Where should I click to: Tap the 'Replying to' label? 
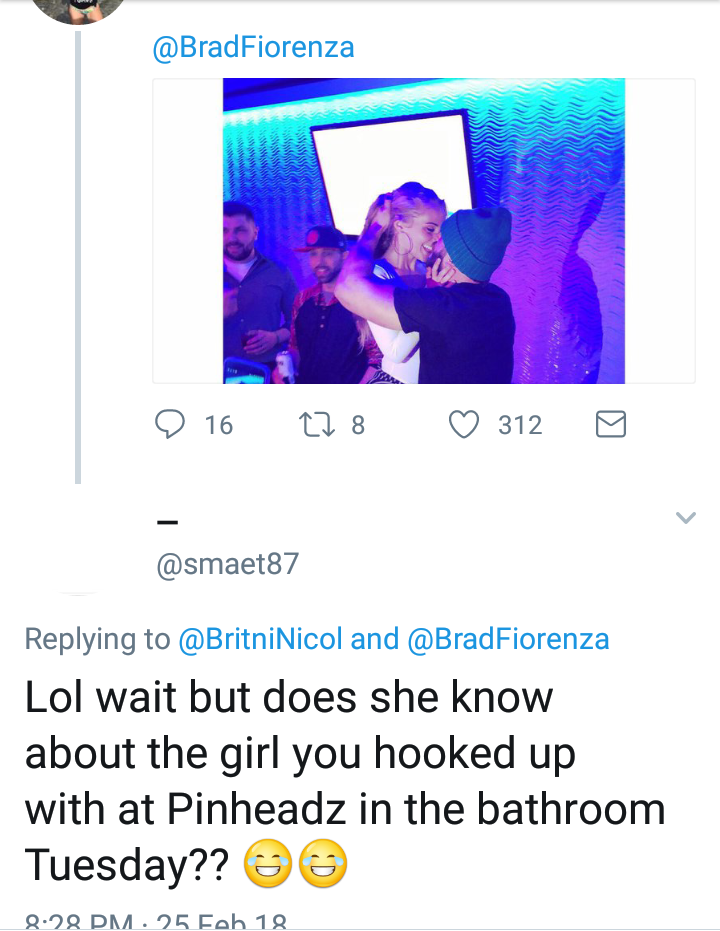click(x=97, y=639)
